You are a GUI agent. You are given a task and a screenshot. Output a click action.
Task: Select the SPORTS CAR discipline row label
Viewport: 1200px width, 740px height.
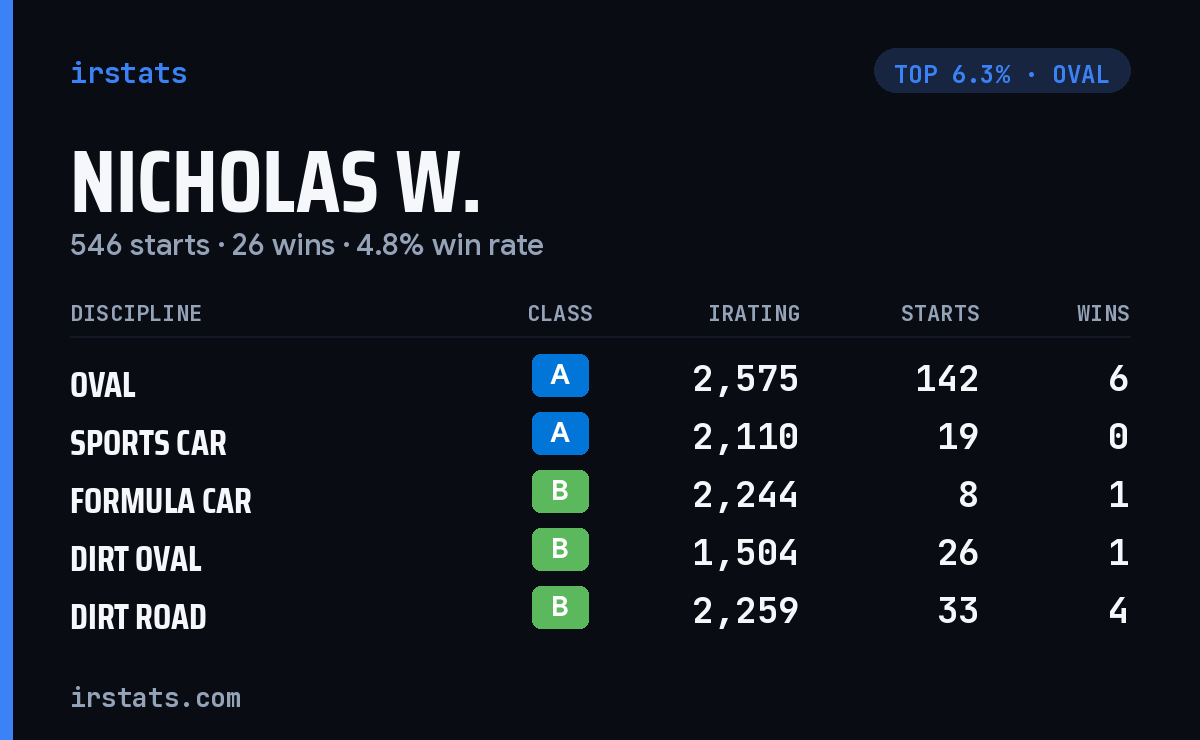coord(148,443)
